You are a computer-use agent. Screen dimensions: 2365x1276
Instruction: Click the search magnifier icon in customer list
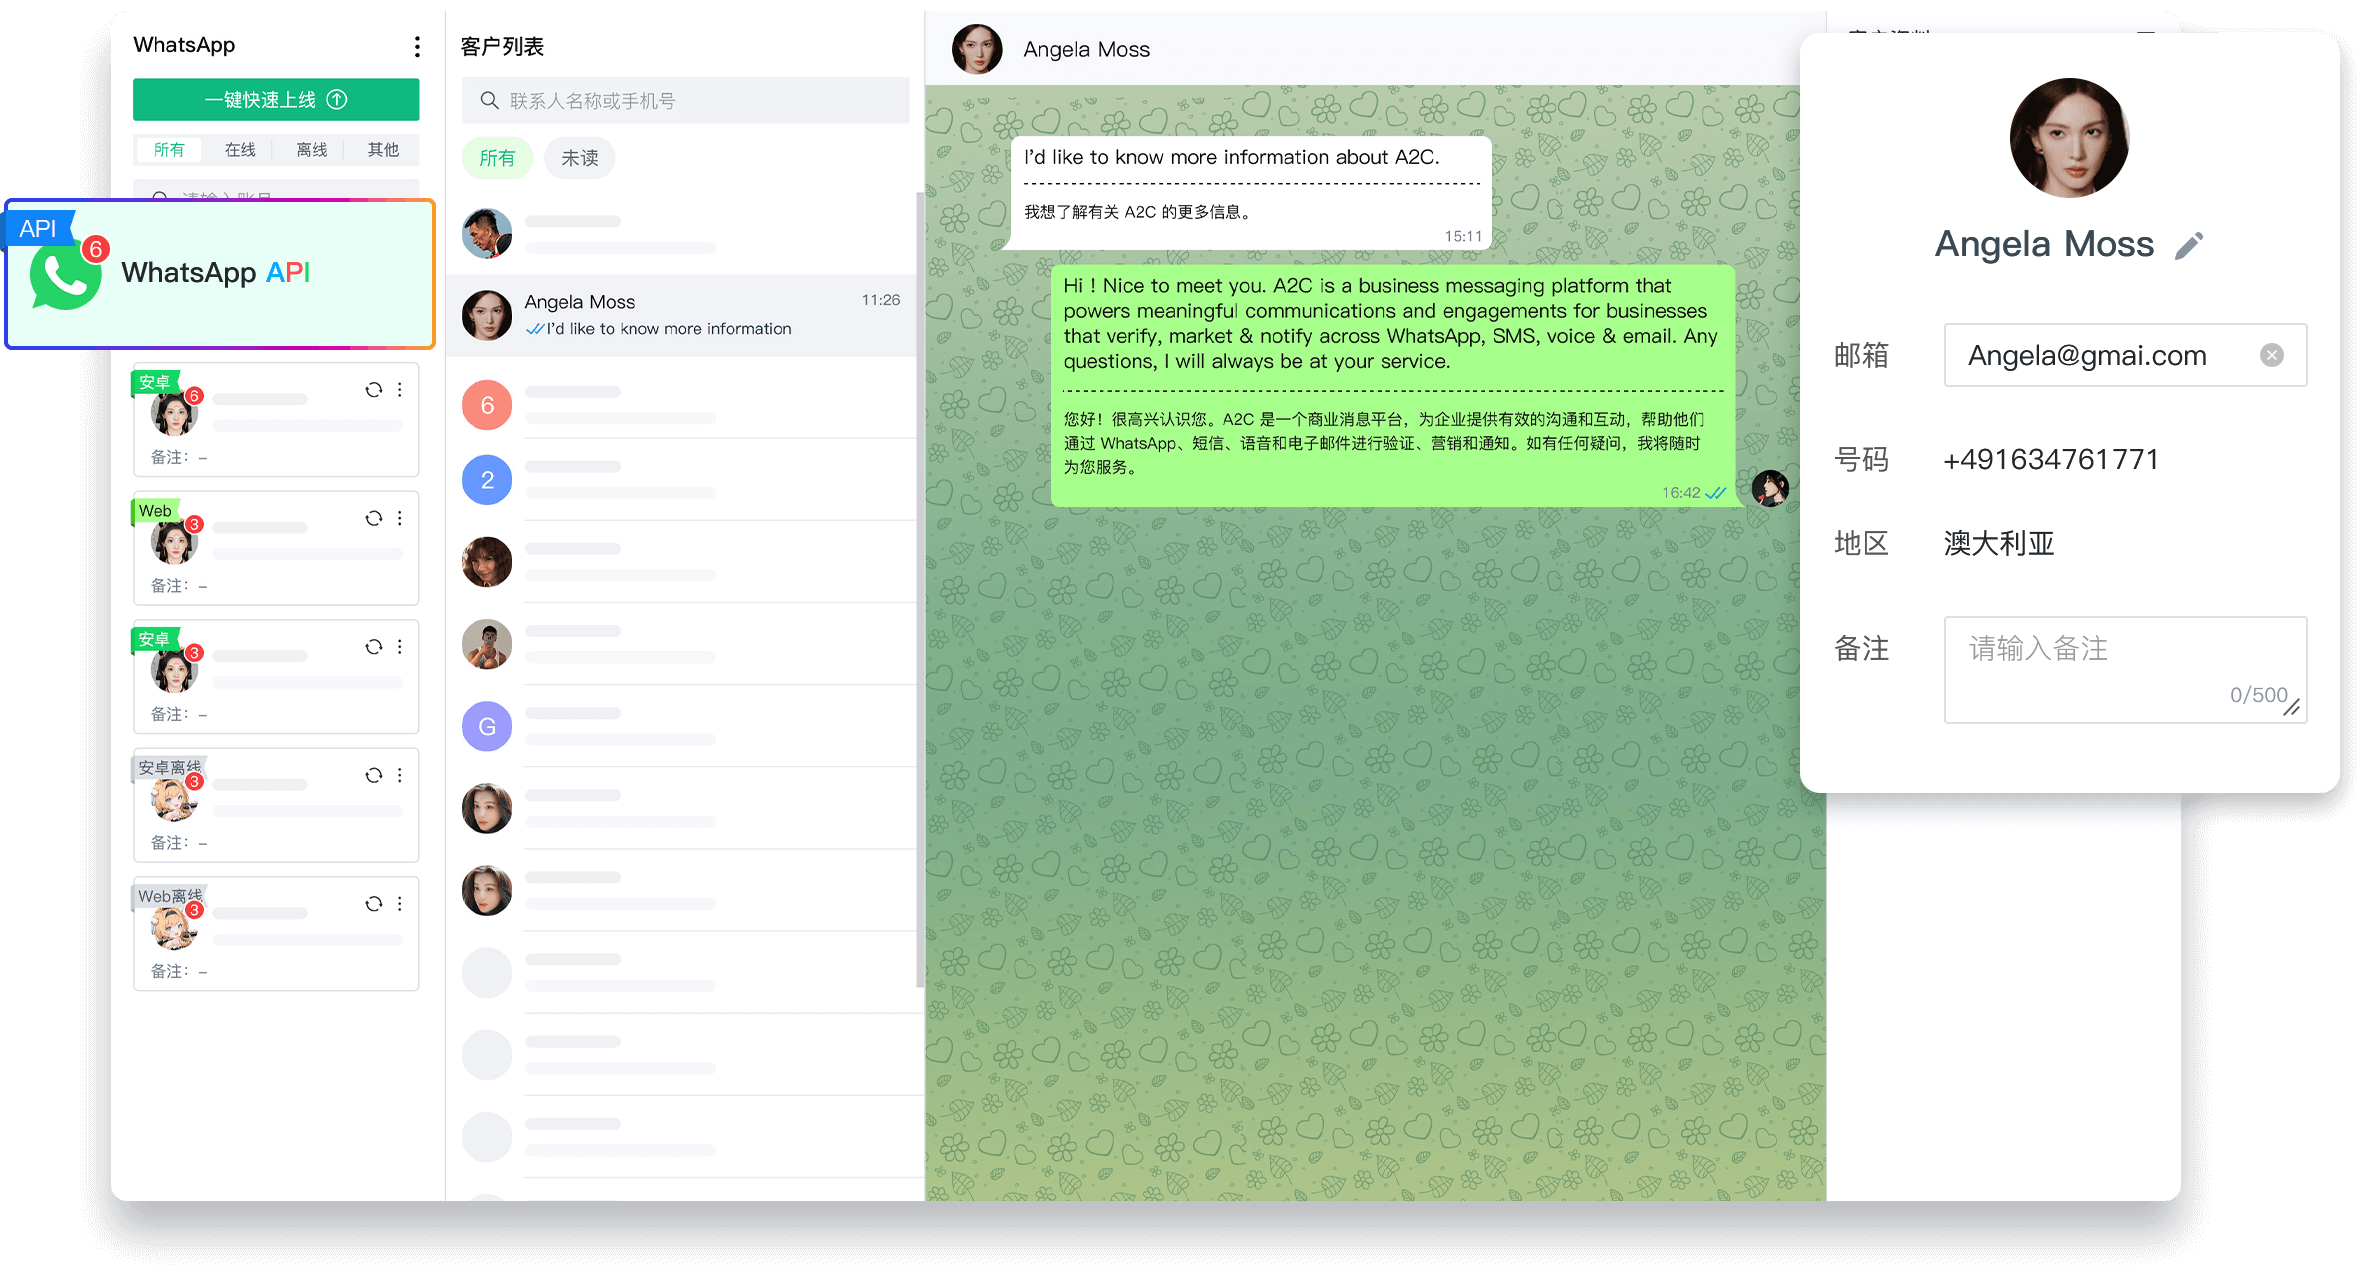click(x=489, y=101)
